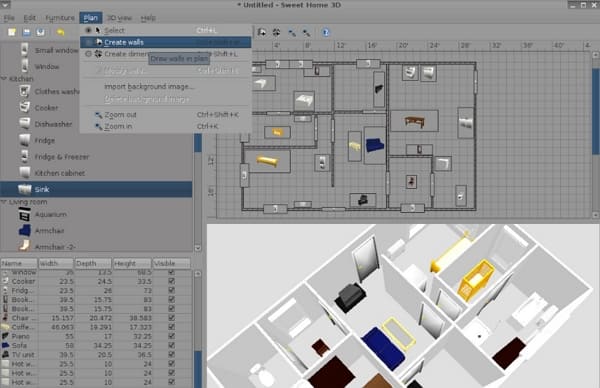Image resolution: width=600 pixels, height=388 pixels.
Task: Select the blue sofa in the 2D plan
Action: click(x=375, y=146)
